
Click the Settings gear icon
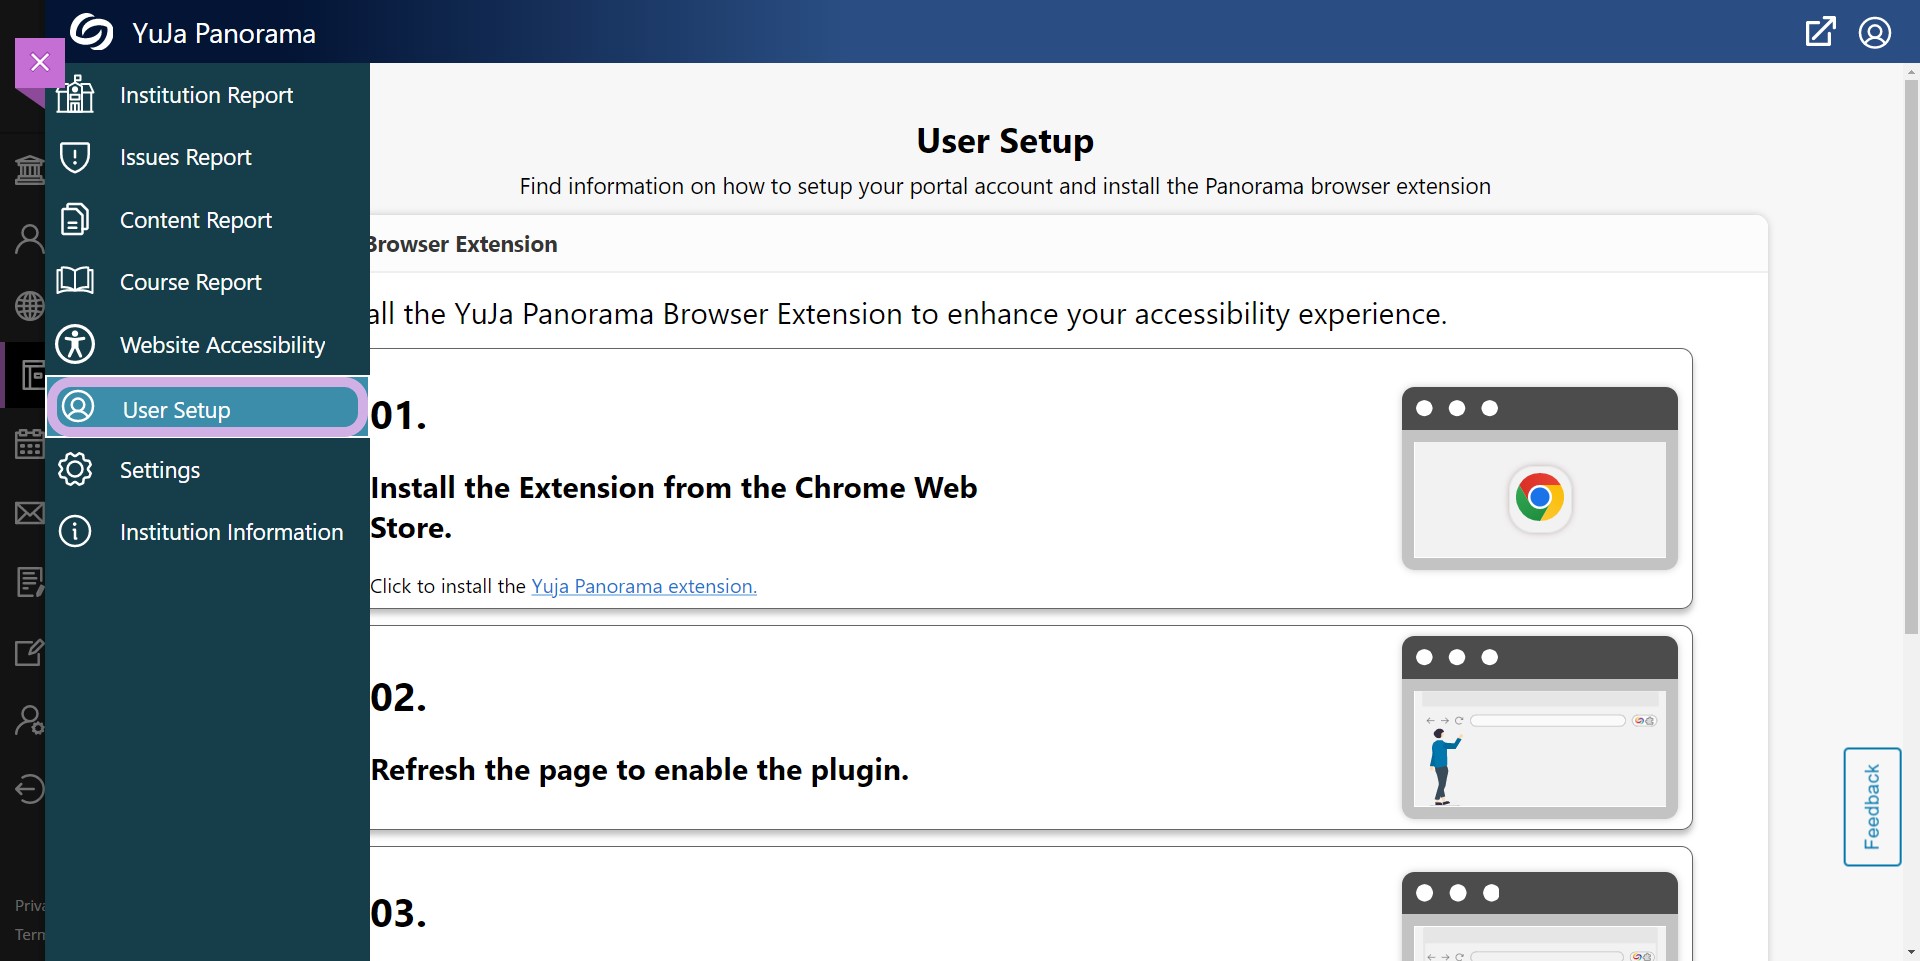pyautogui.click(x=75, y=469)
